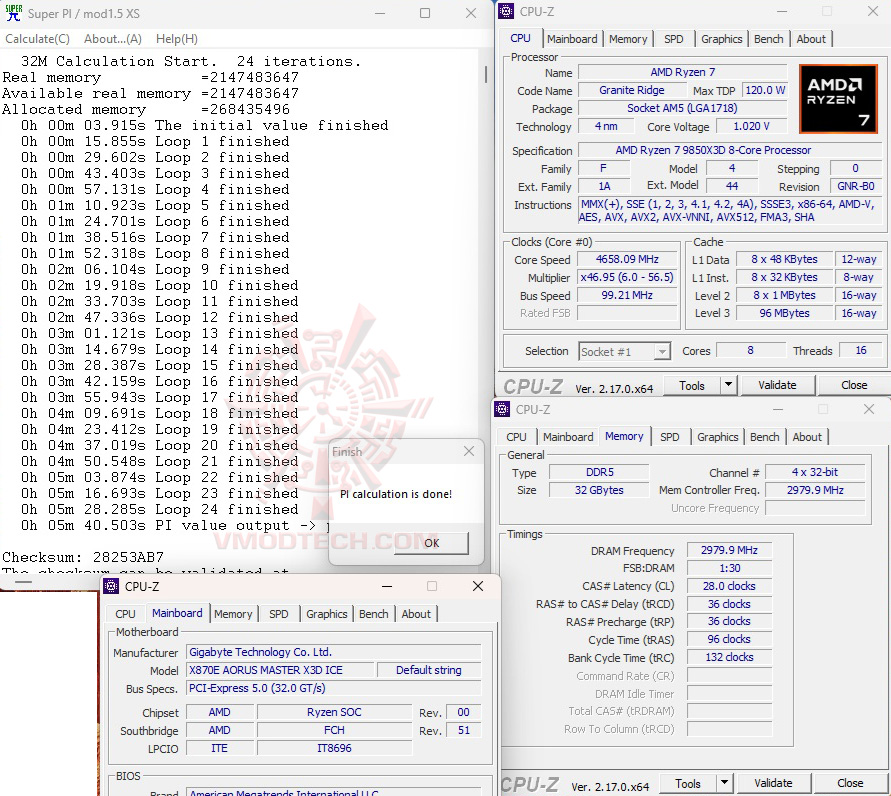Switch to SPD tab in Mainboard CPU-Z window

[x=278, y=614]
